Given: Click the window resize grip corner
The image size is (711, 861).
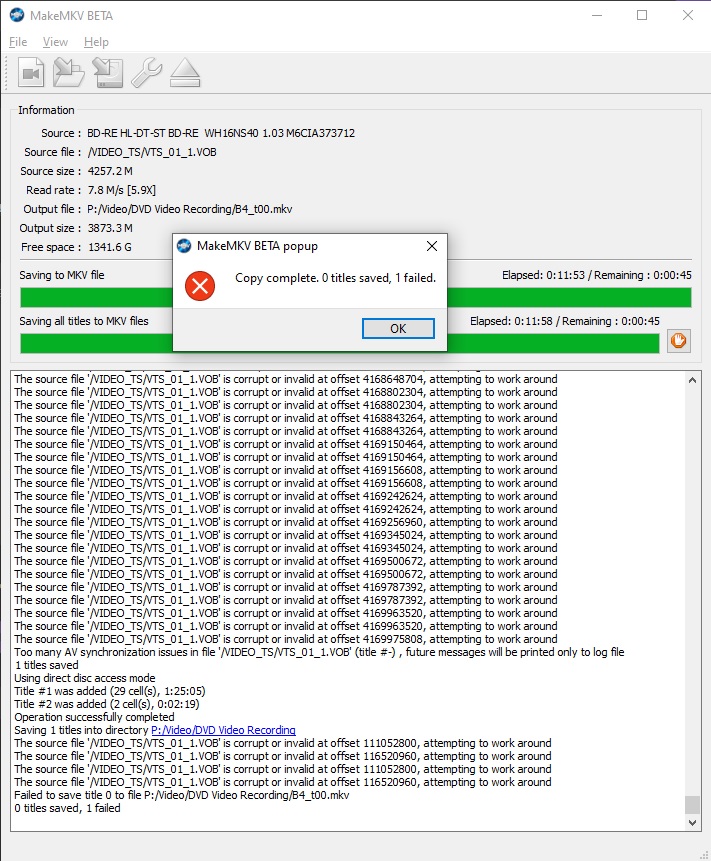Looking at the screenshot, I should coord(704,854).
